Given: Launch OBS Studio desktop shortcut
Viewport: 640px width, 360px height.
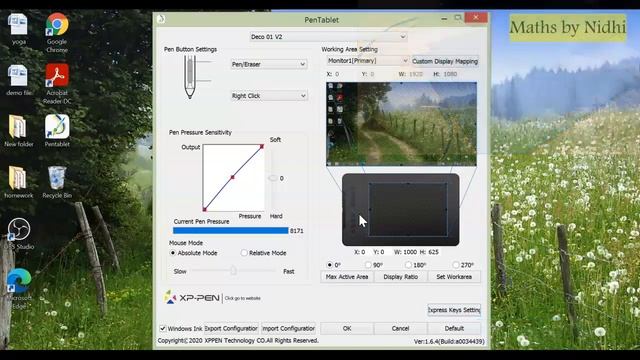Looking at the screenshot, I should (18, 233).
